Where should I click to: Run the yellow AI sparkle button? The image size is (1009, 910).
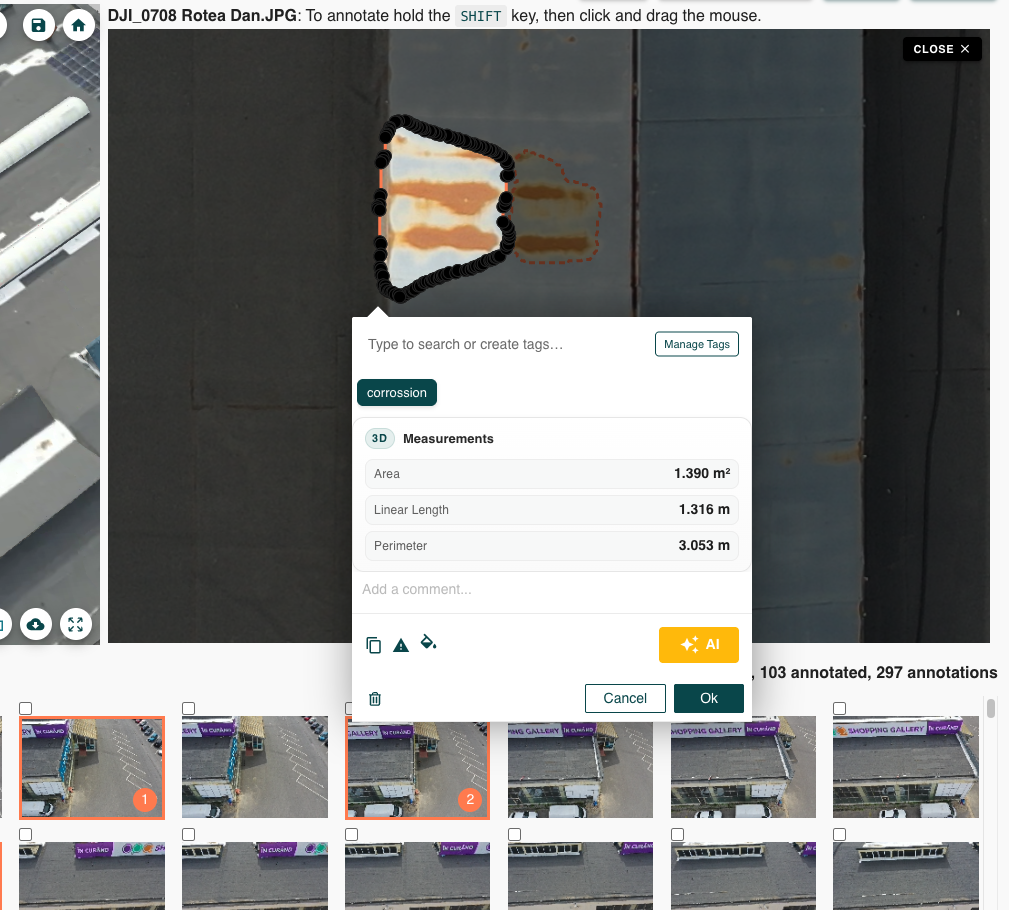coord(699,645)
